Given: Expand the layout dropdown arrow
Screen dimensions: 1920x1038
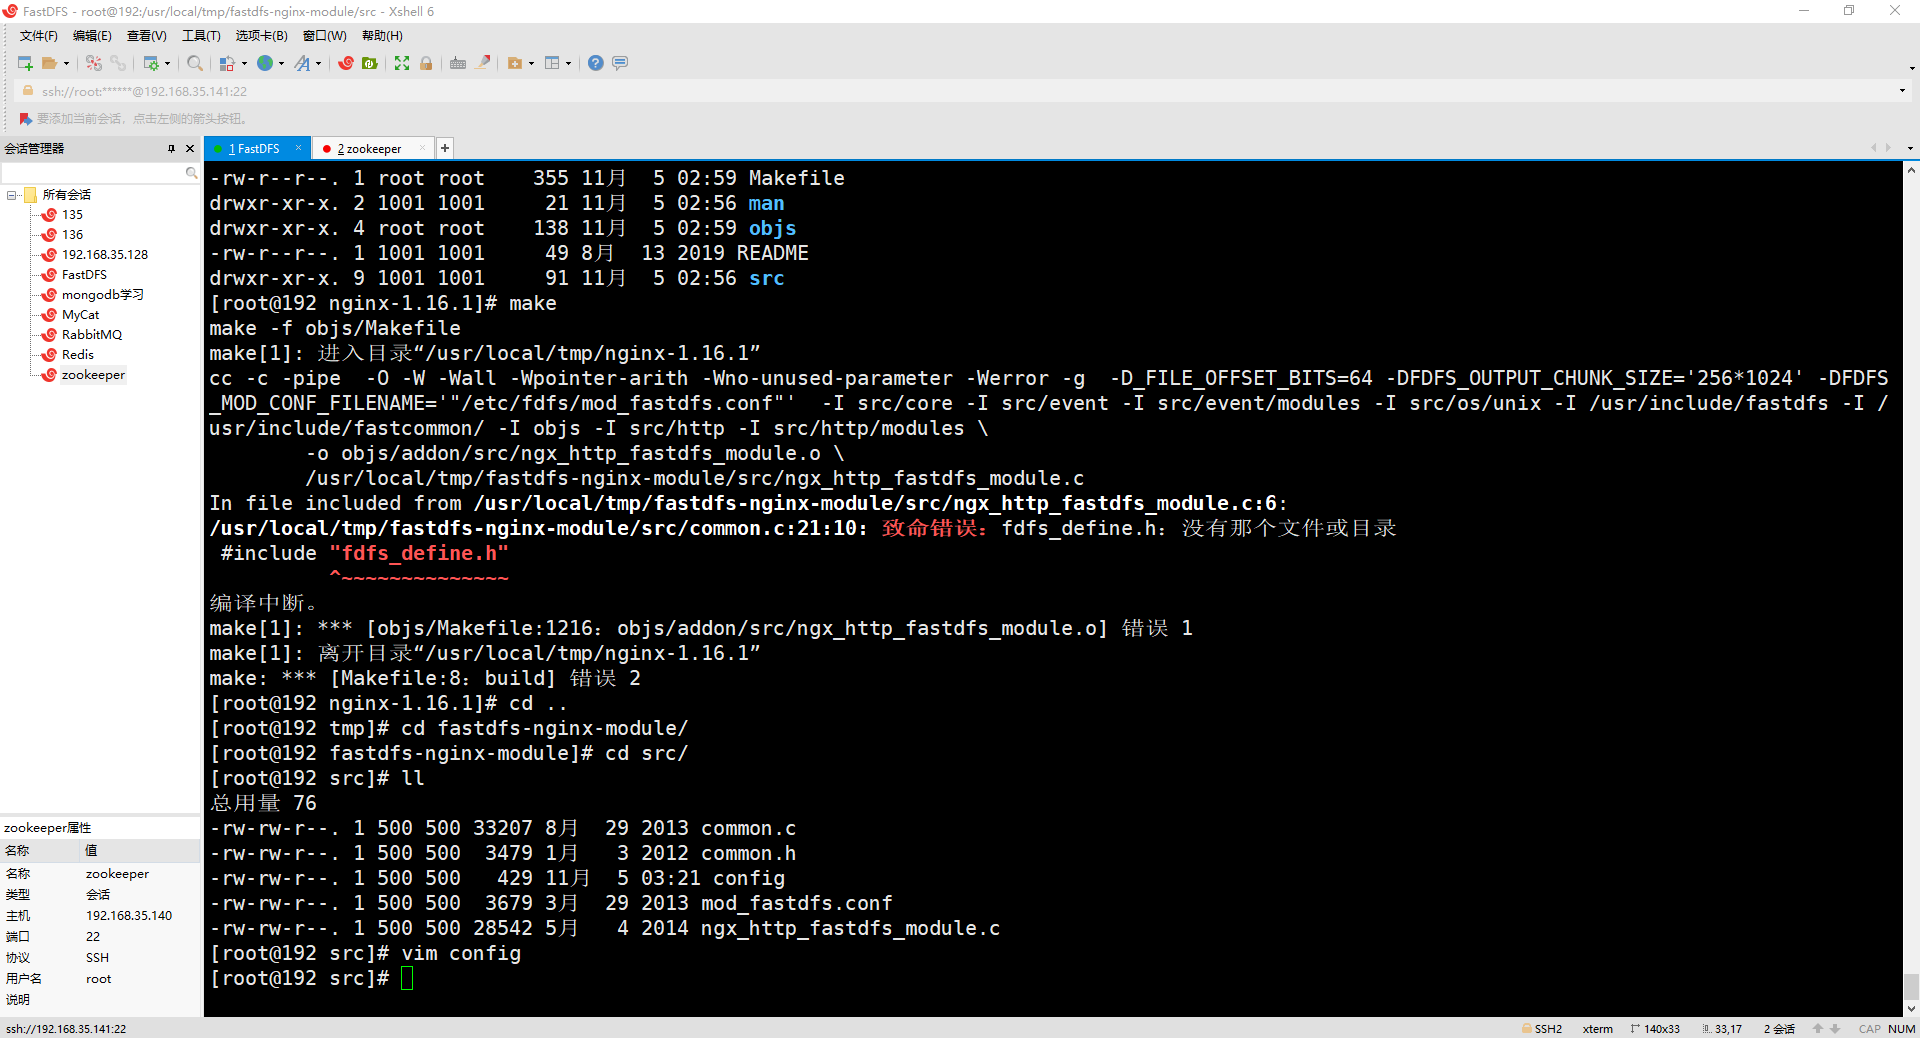Looking at the screenshot, I should pyautogui.click(x=568, y=63).
